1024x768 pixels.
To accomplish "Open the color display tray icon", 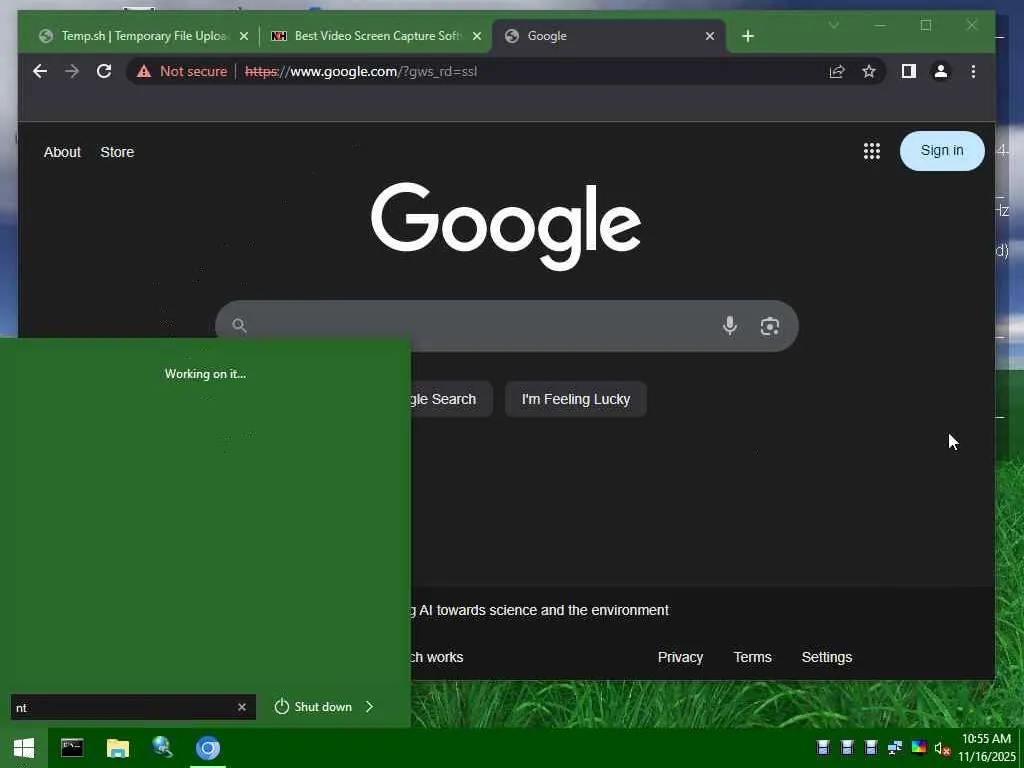I will 919,747.
